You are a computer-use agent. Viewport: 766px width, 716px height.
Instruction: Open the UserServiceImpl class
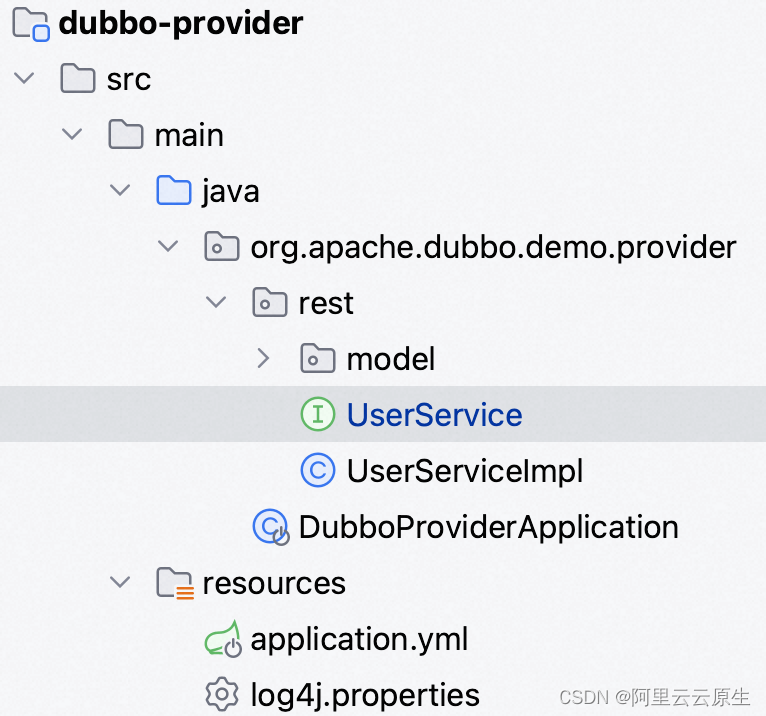tap(465, 471)
